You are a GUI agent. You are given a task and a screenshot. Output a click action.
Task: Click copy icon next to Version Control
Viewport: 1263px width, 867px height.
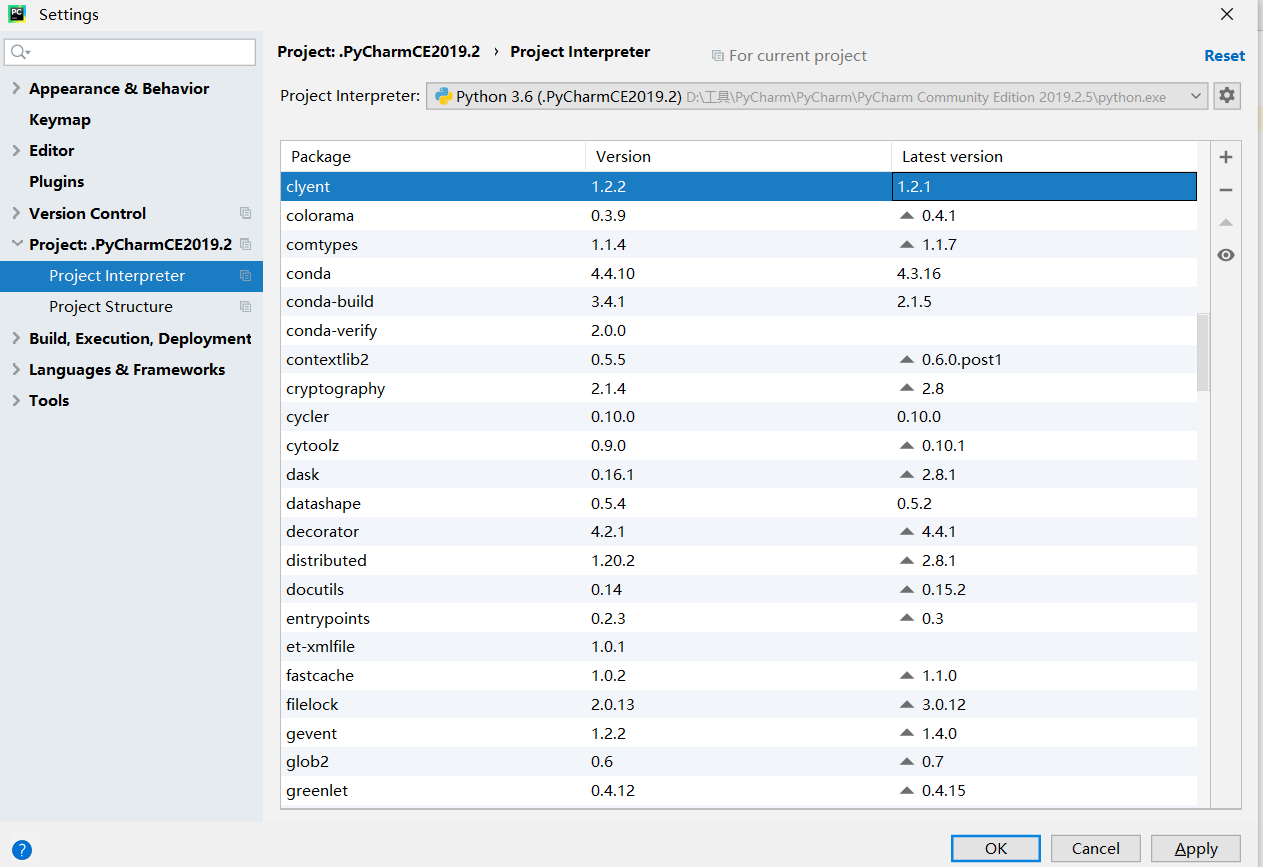246,213
